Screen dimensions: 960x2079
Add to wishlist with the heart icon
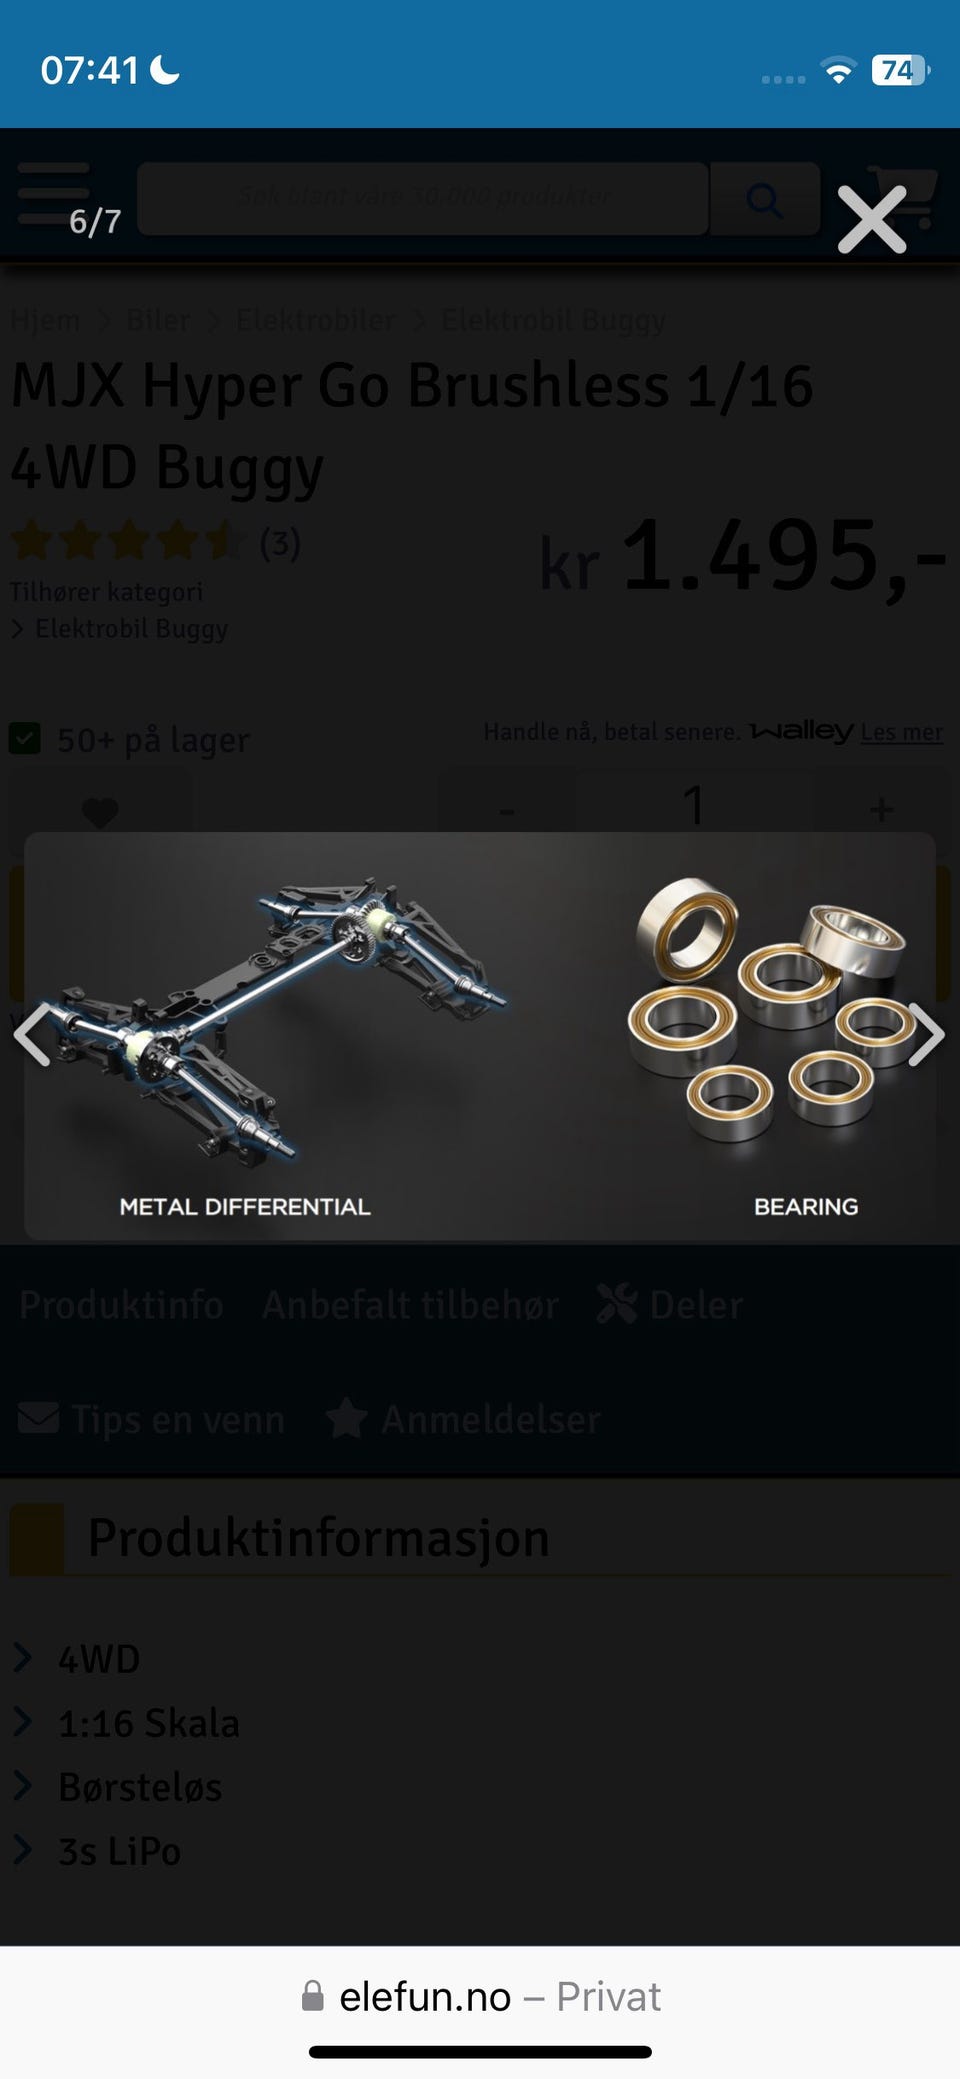(x=100, y=812)
